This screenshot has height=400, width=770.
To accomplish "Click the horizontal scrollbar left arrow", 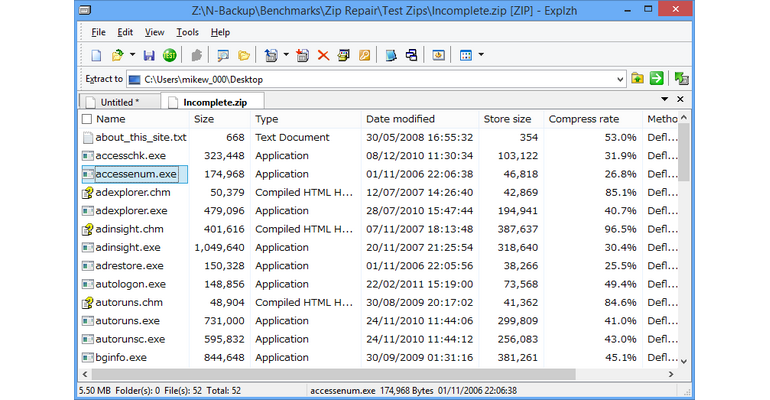I will click(85, 374).
